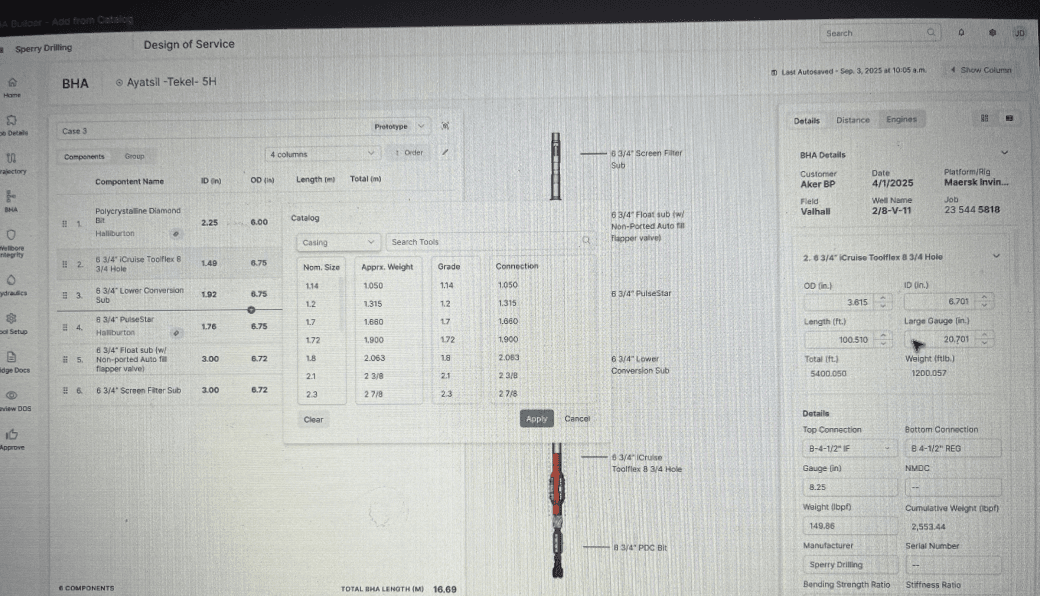
Task: Open the 4 columns dropdown
Action: (x=322, y=154)
